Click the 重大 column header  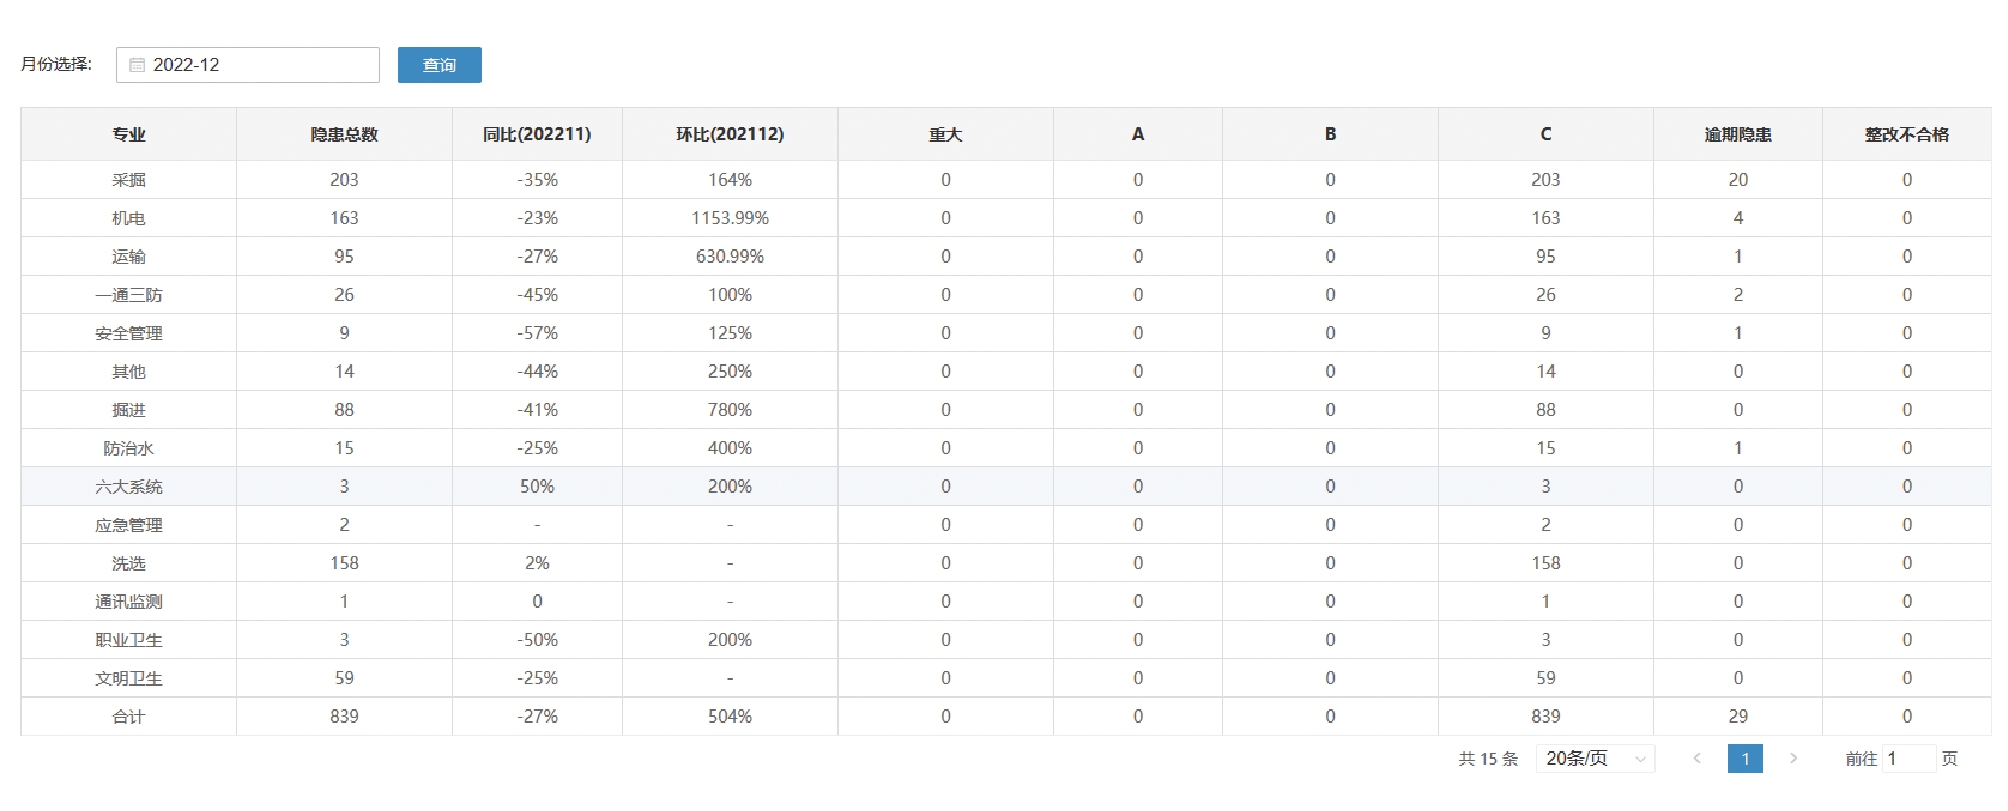tap(945, 134)
